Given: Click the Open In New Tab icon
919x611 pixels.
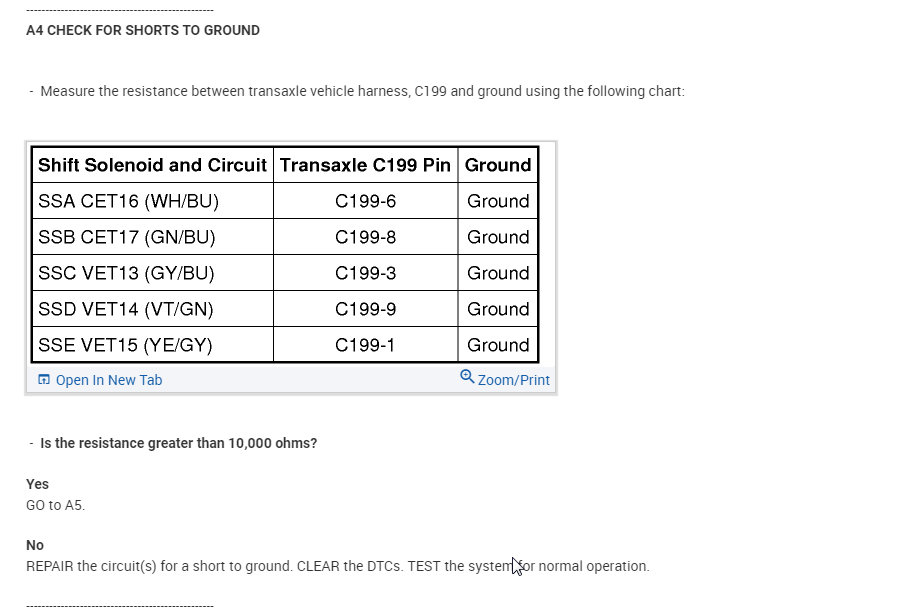Looking at the screenshot, I should 43,380.
